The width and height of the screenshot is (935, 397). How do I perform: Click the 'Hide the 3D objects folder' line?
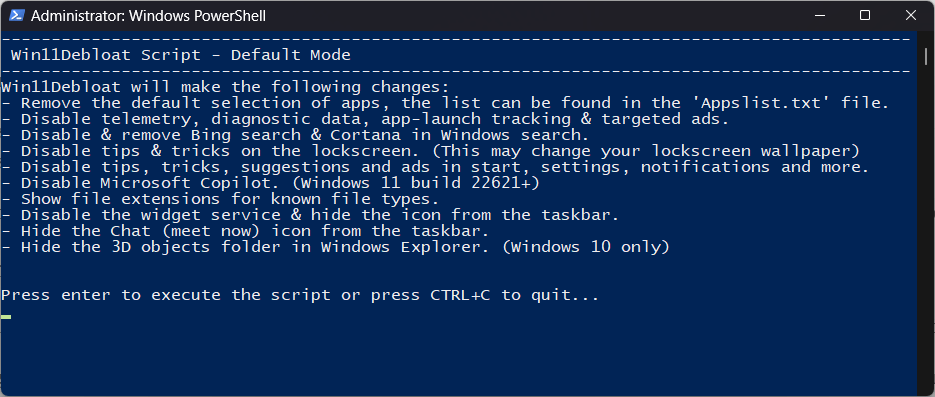pos(335,247)
